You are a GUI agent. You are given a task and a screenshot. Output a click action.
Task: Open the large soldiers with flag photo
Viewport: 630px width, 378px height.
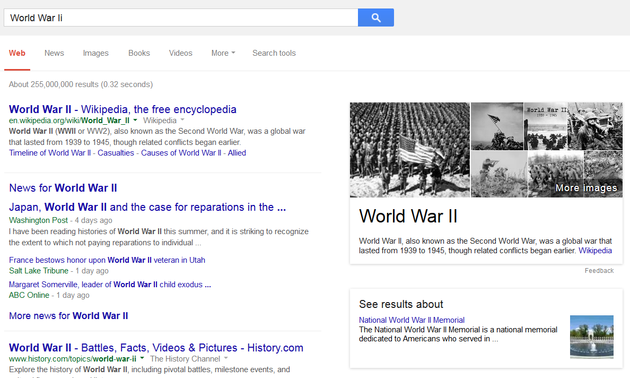[409, 150]
